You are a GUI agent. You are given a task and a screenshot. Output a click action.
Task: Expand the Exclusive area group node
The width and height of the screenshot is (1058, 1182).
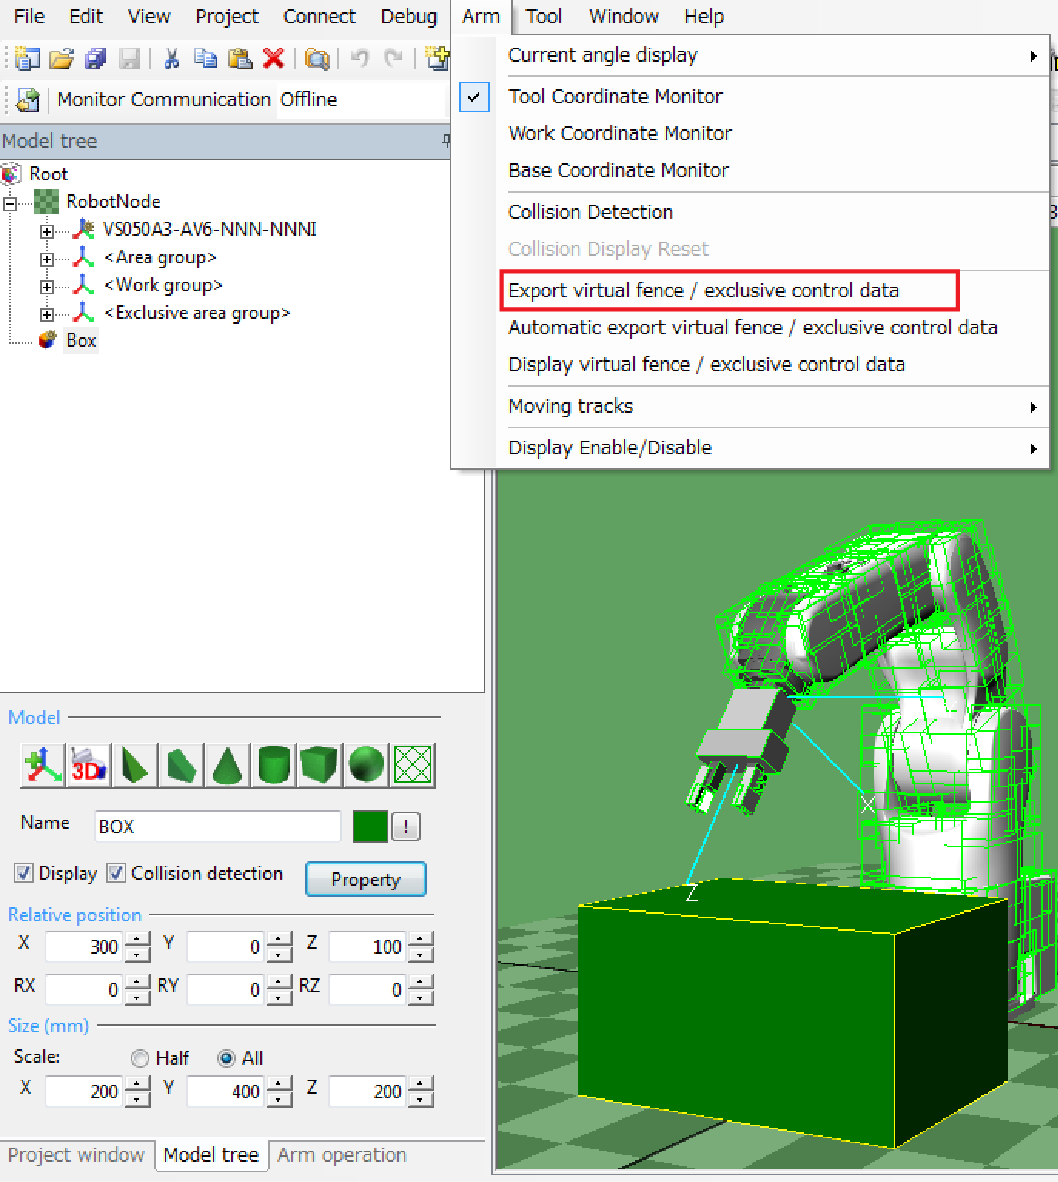click(x=46, y=314)
